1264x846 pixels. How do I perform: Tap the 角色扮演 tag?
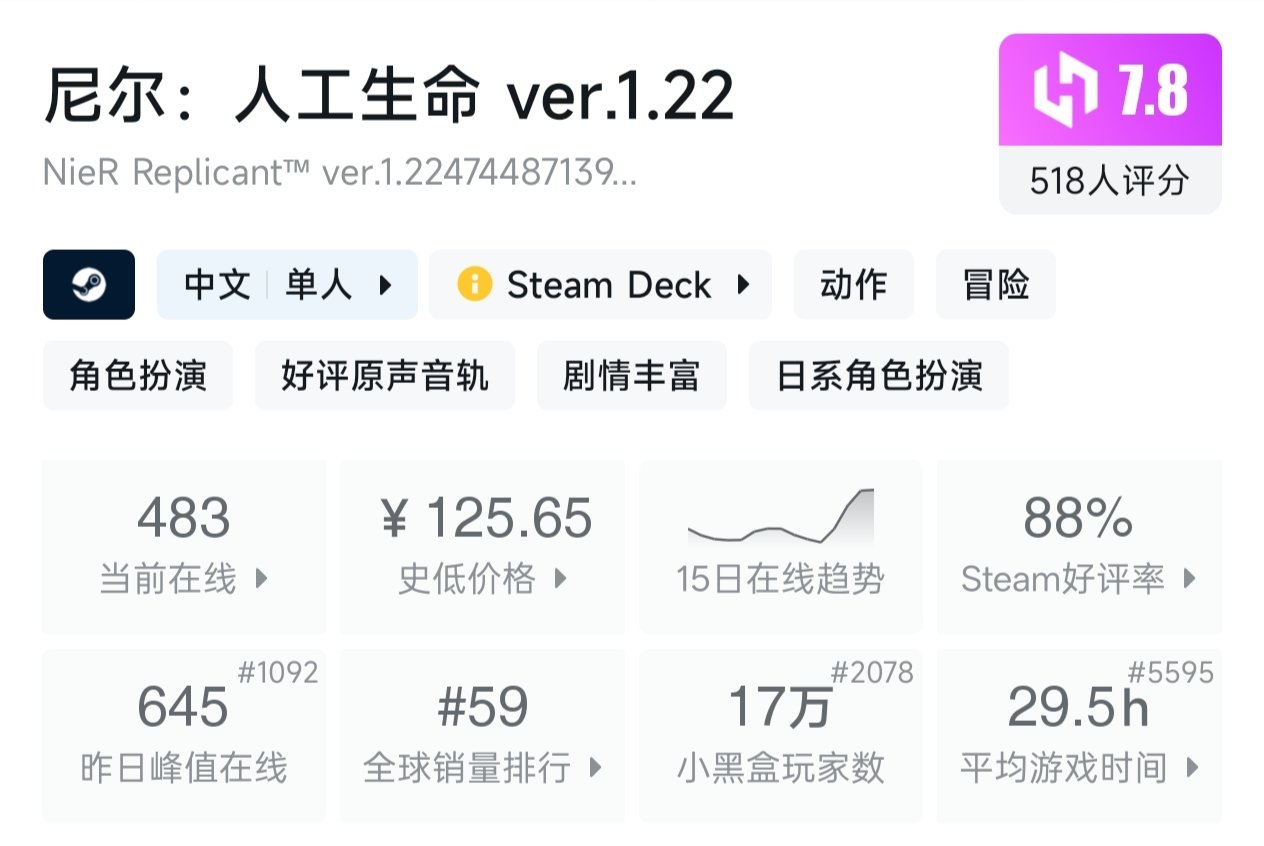(138, 376)
